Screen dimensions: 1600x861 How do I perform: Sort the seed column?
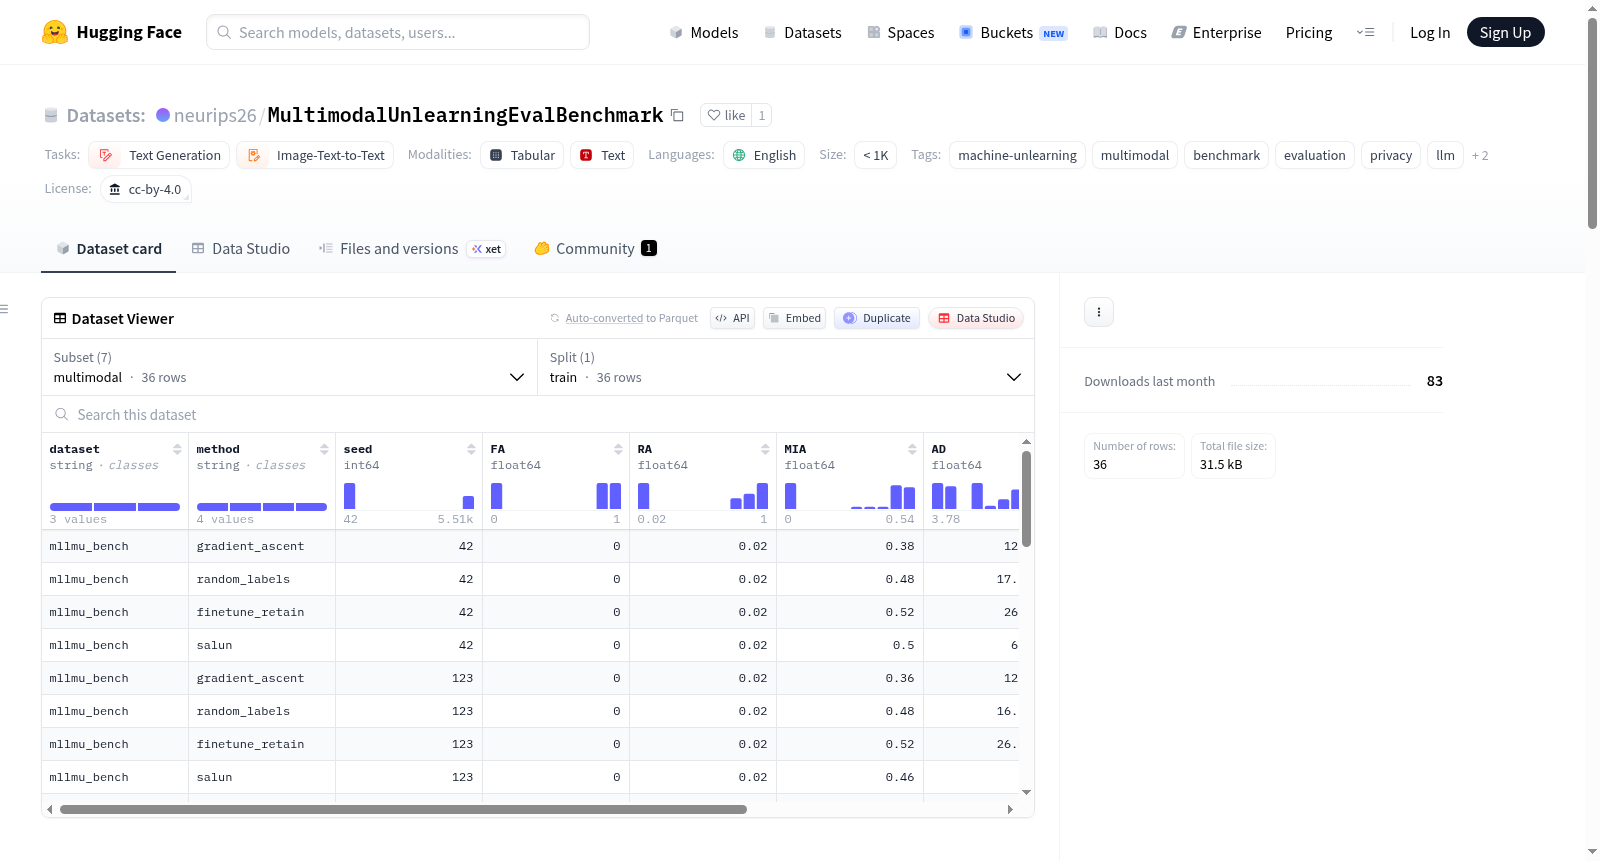click(x=471, y=449)
